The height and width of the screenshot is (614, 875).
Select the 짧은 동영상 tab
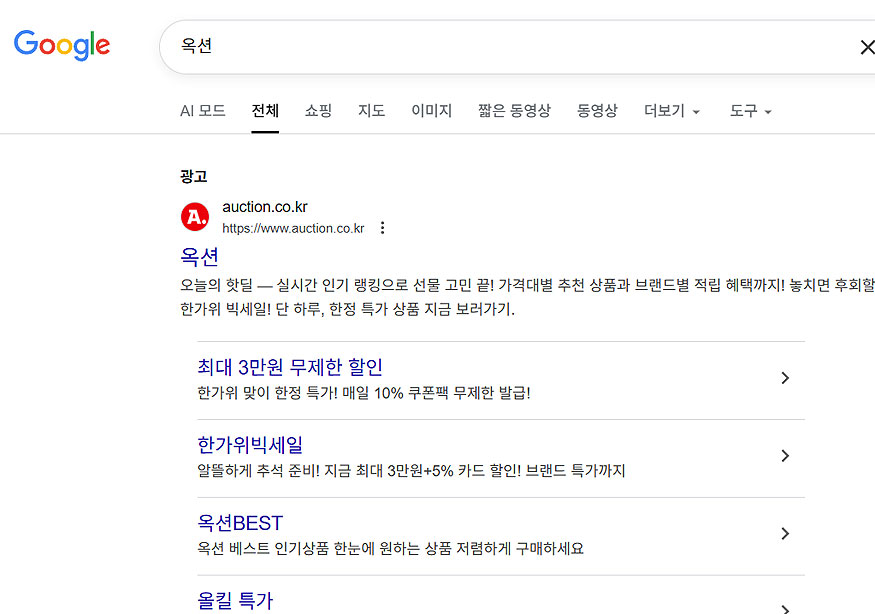pyautogui.click(x=514, y=111)
